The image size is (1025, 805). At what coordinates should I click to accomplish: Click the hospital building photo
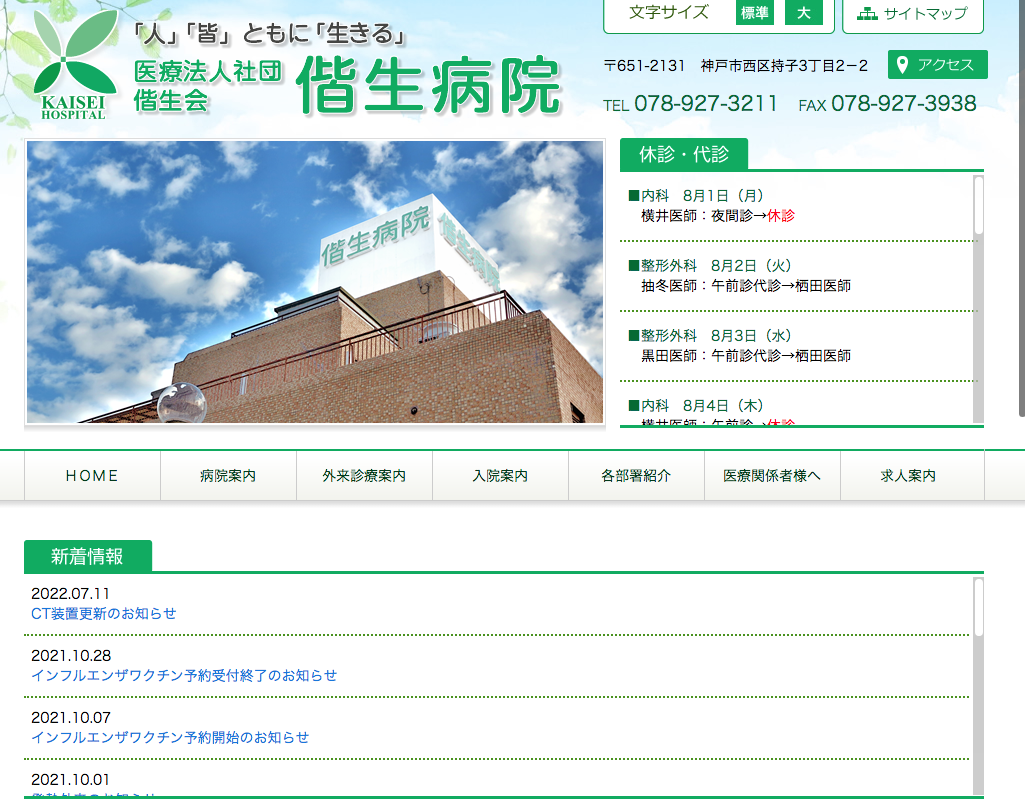click(315, 282)
